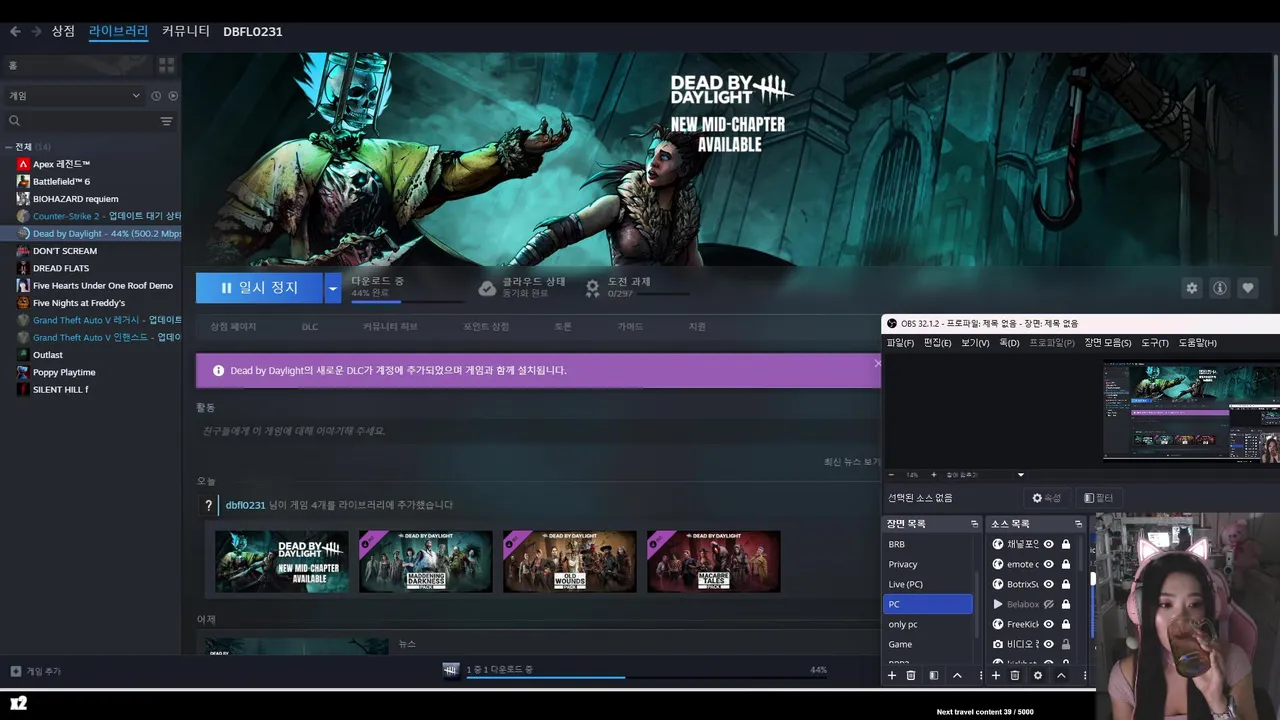The image size is (1280, 720).
Task: Pop out the OBS Scenes dock
Action: tap(974, 524)
